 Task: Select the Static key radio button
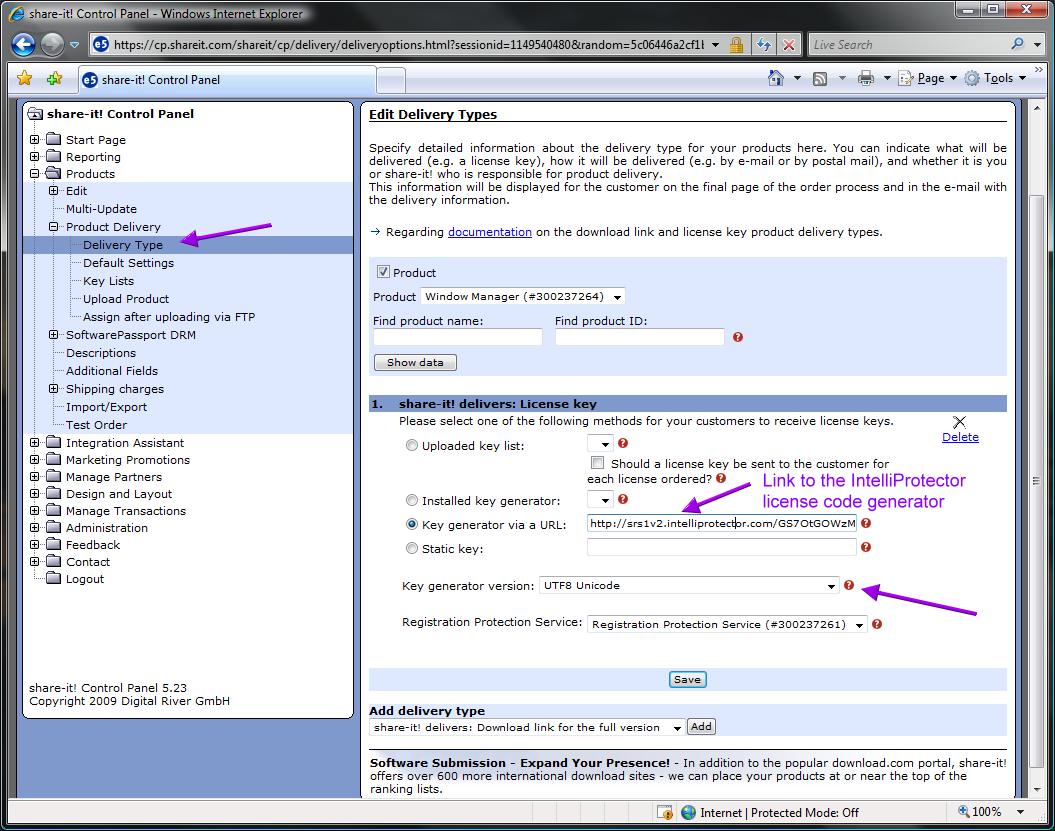coord(412,548)
